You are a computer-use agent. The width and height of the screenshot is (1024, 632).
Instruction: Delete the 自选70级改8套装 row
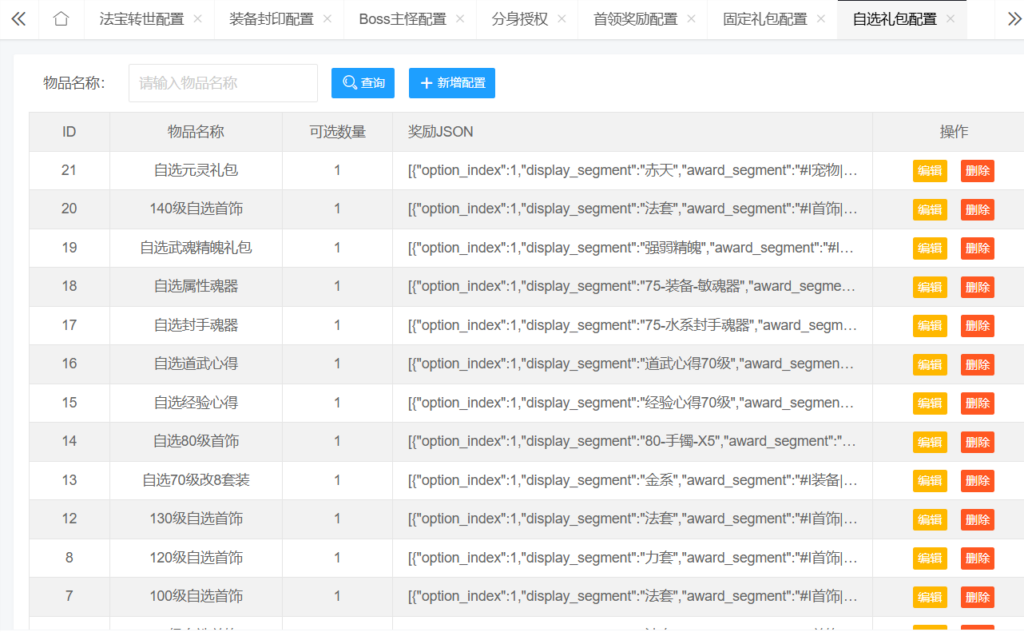pyautogui.click(x=978, y=481)
